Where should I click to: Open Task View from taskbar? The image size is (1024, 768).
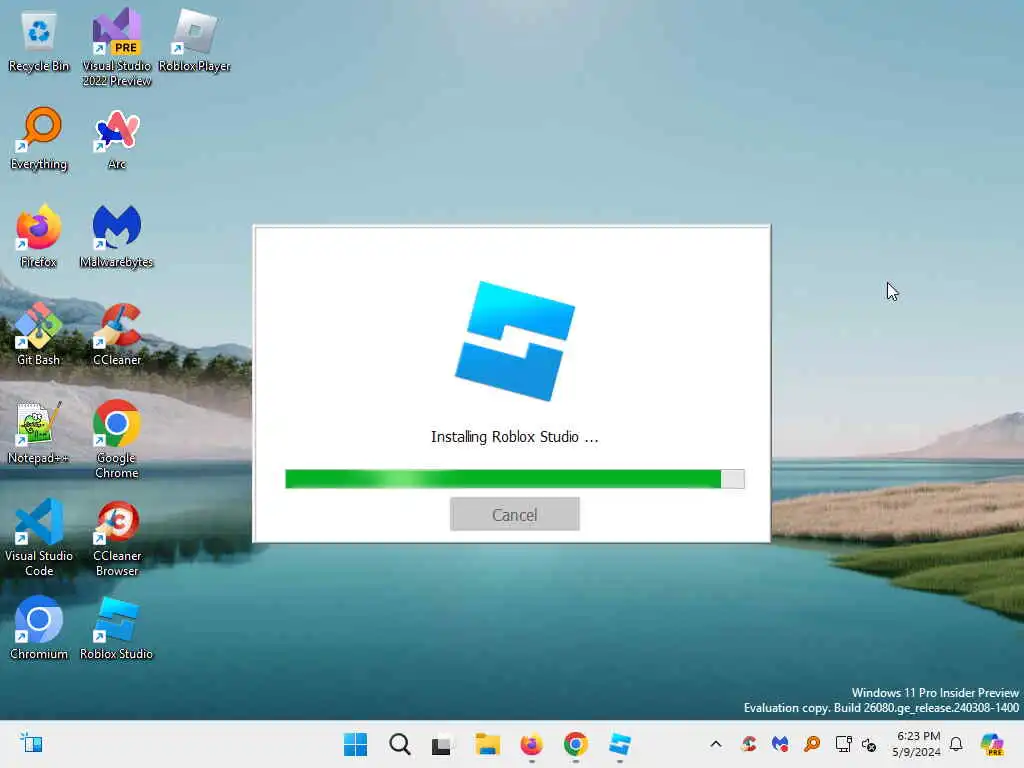[442, 744]
